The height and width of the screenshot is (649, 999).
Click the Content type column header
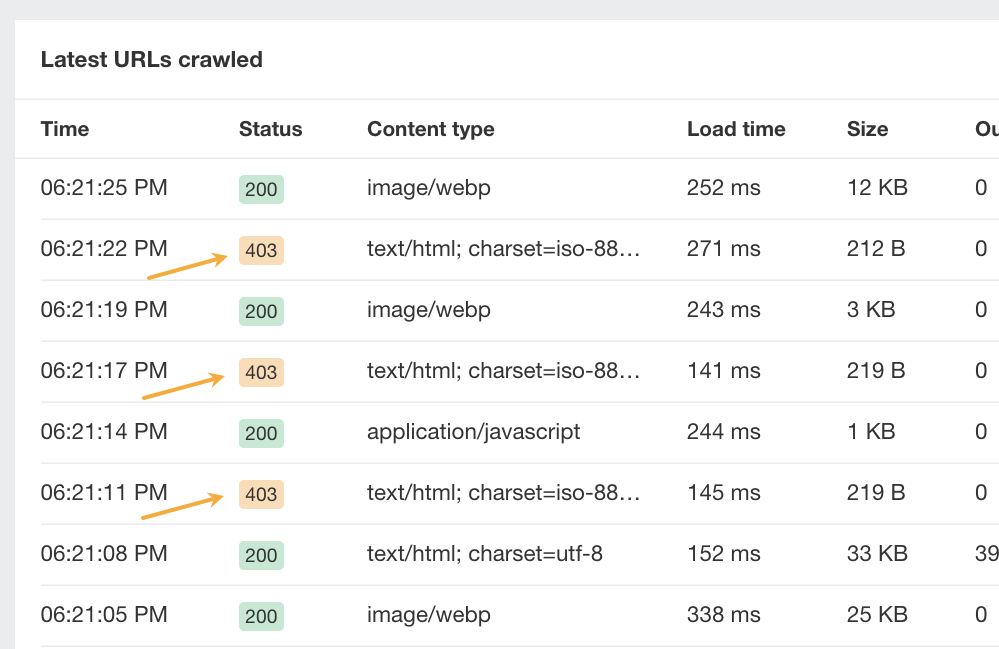click(430, 129)
